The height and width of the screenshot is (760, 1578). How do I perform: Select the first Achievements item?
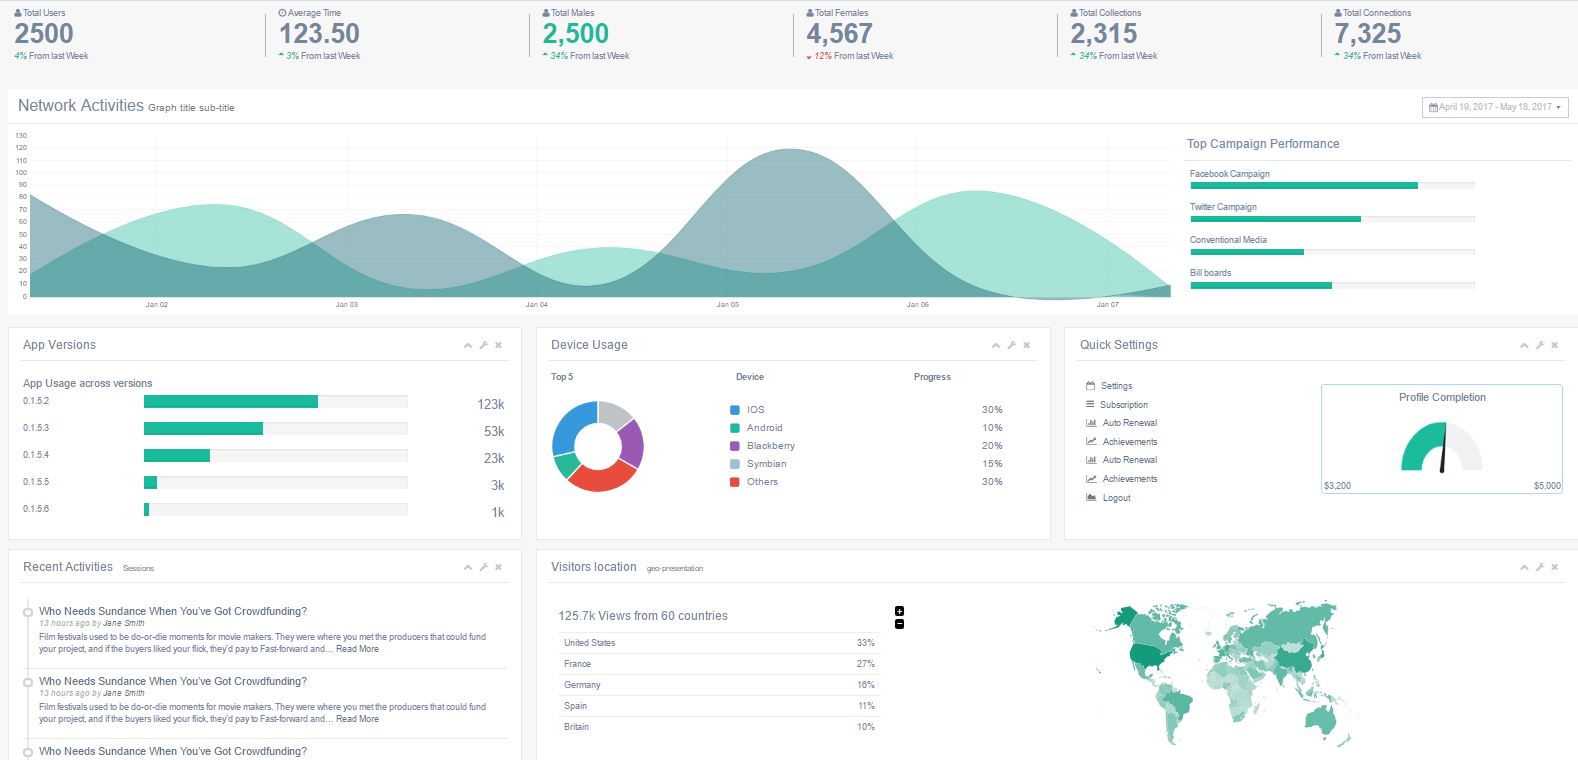(1129, 442)
